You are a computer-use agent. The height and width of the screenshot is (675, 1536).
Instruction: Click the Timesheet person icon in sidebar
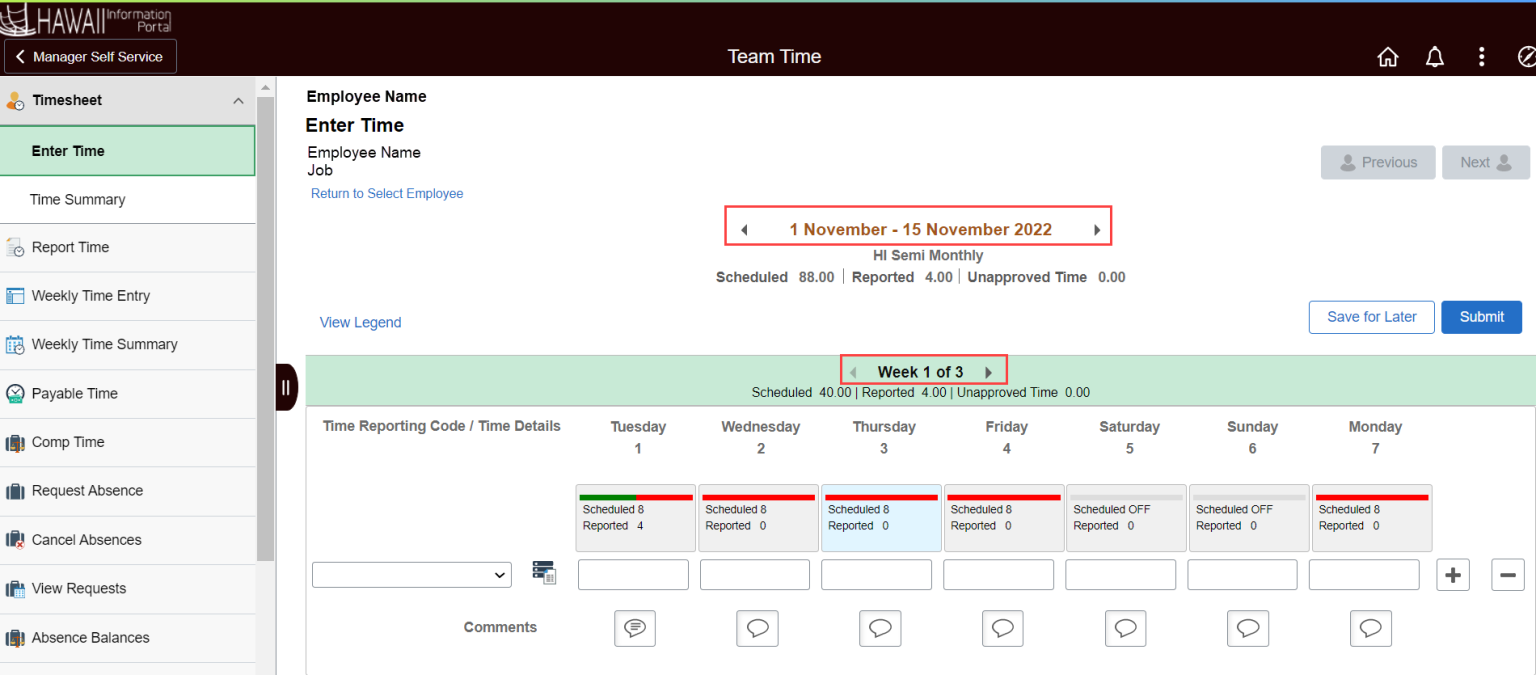[x=14, y=100]
